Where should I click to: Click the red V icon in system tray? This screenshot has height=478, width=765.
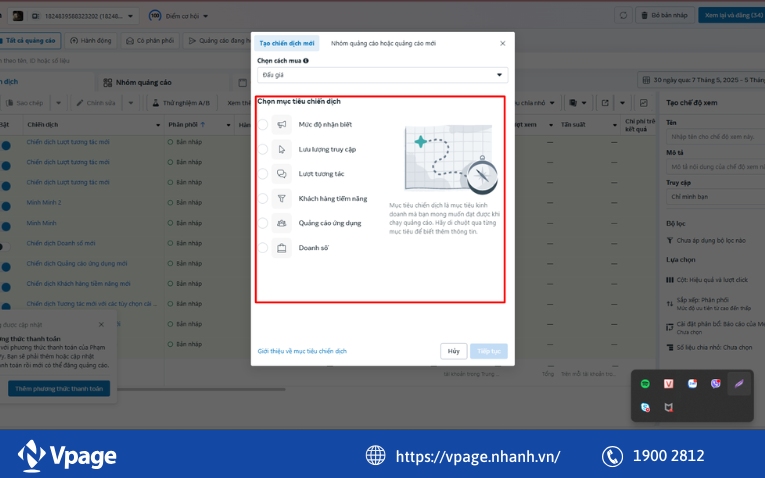(668, 384)
